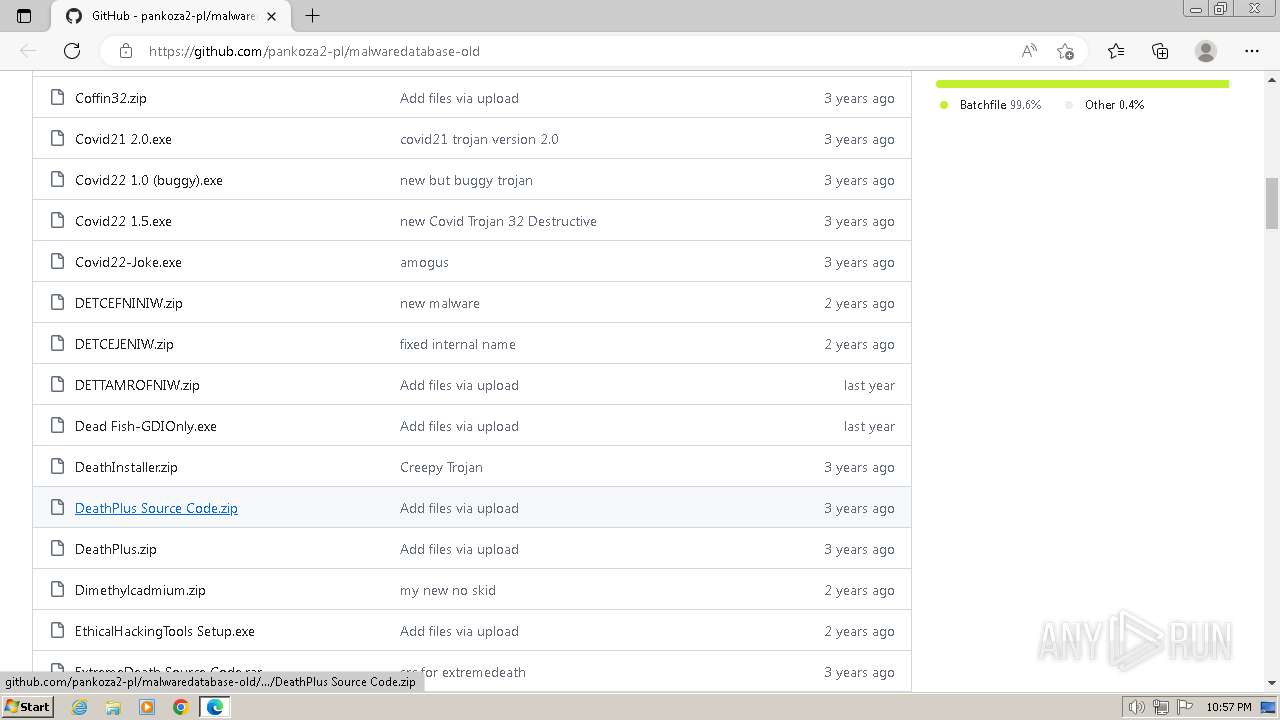
Task: Click the action center flag icon
Action: (1184, 707)
